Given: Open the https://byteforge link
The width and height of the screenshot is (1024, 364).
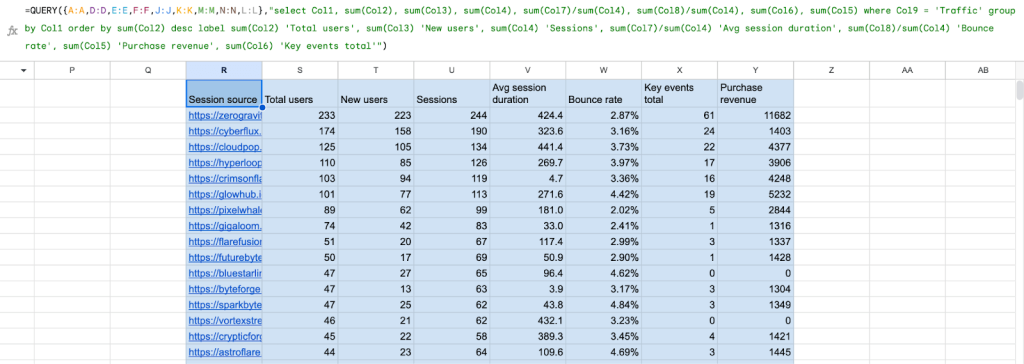Looking at the screenshot, I should click(225, 289).
